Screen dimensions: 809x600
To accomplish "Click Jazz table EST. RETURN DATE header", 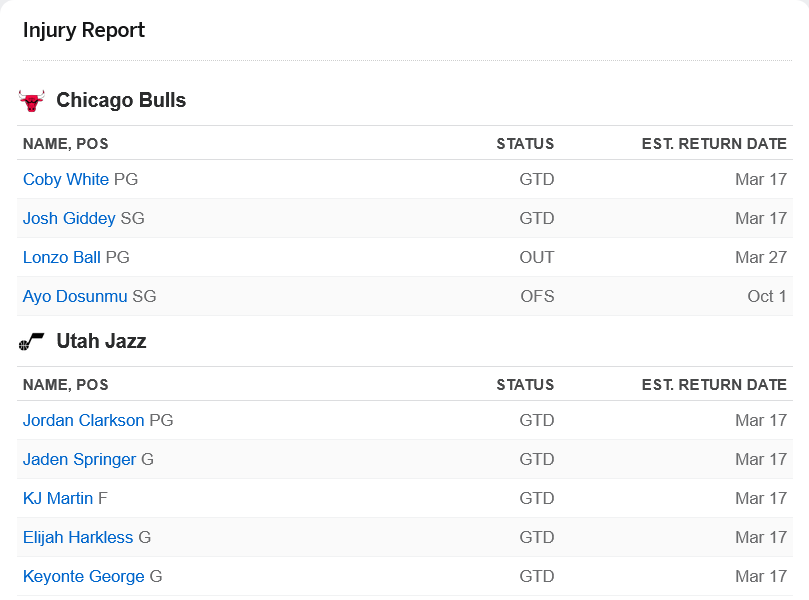I will tap(714, 384).
